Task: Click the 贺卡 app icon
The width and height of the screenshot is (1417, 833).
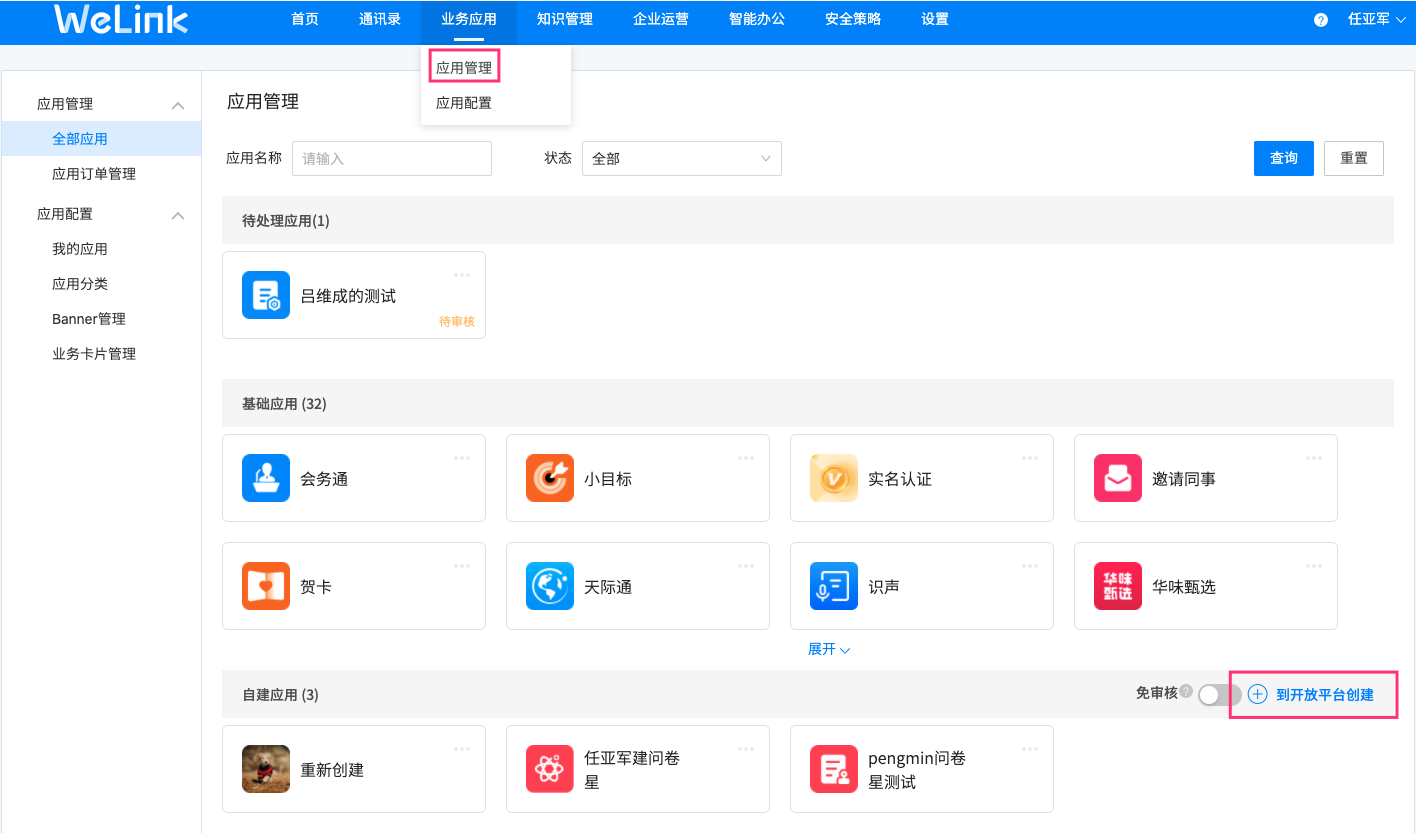Action: (x=266, y=586)
